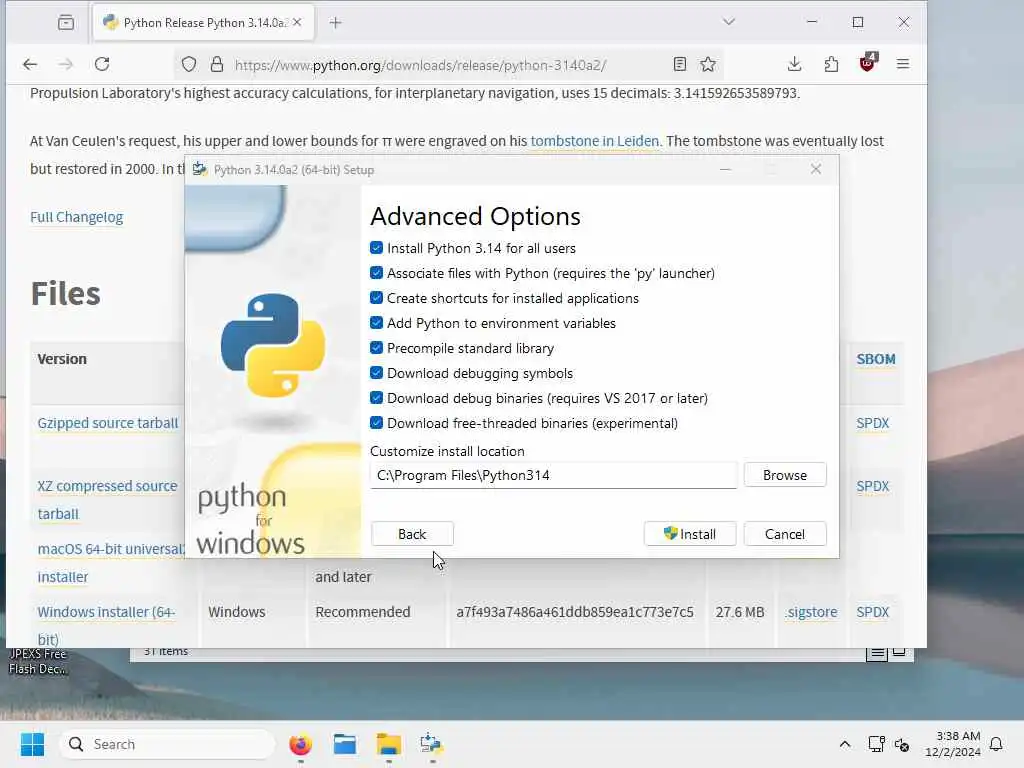Show site security padlock info

click(x=217, y=64)
